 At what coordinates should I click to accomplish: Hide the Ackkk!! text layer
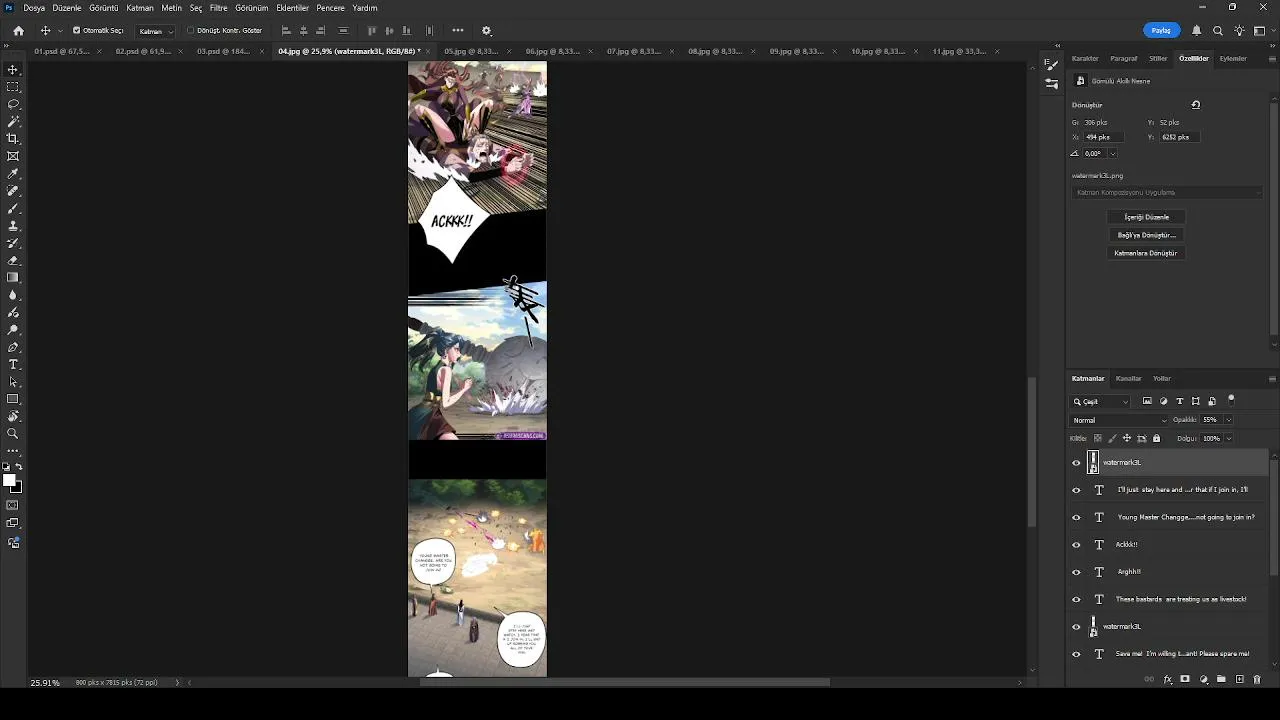(x=1076, y=545)
